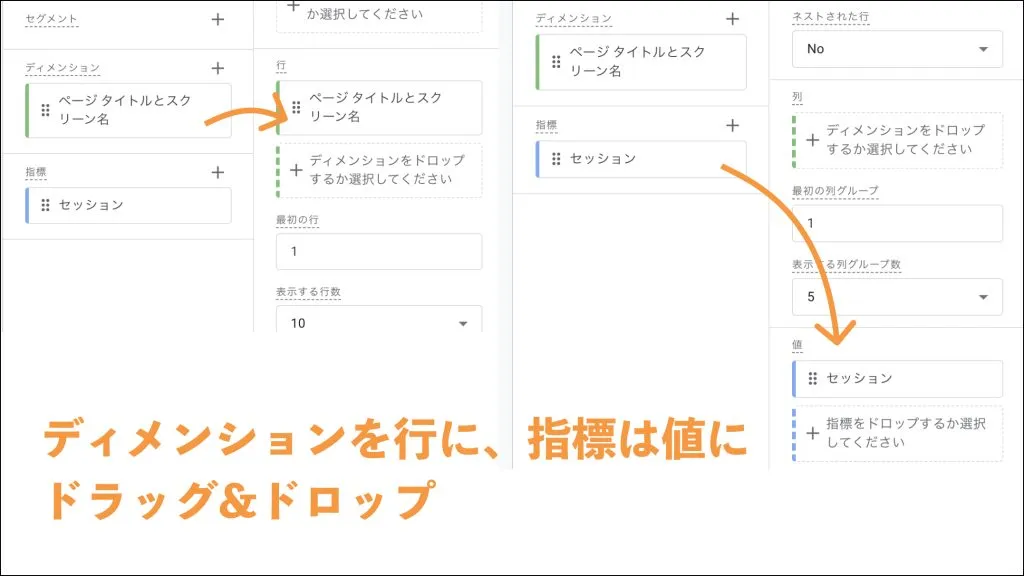The image size is (1024, 576).
Task: Click ディメンションをドロップ drop zone under 列
Action: pyautogui.click(x=897, y=140)
